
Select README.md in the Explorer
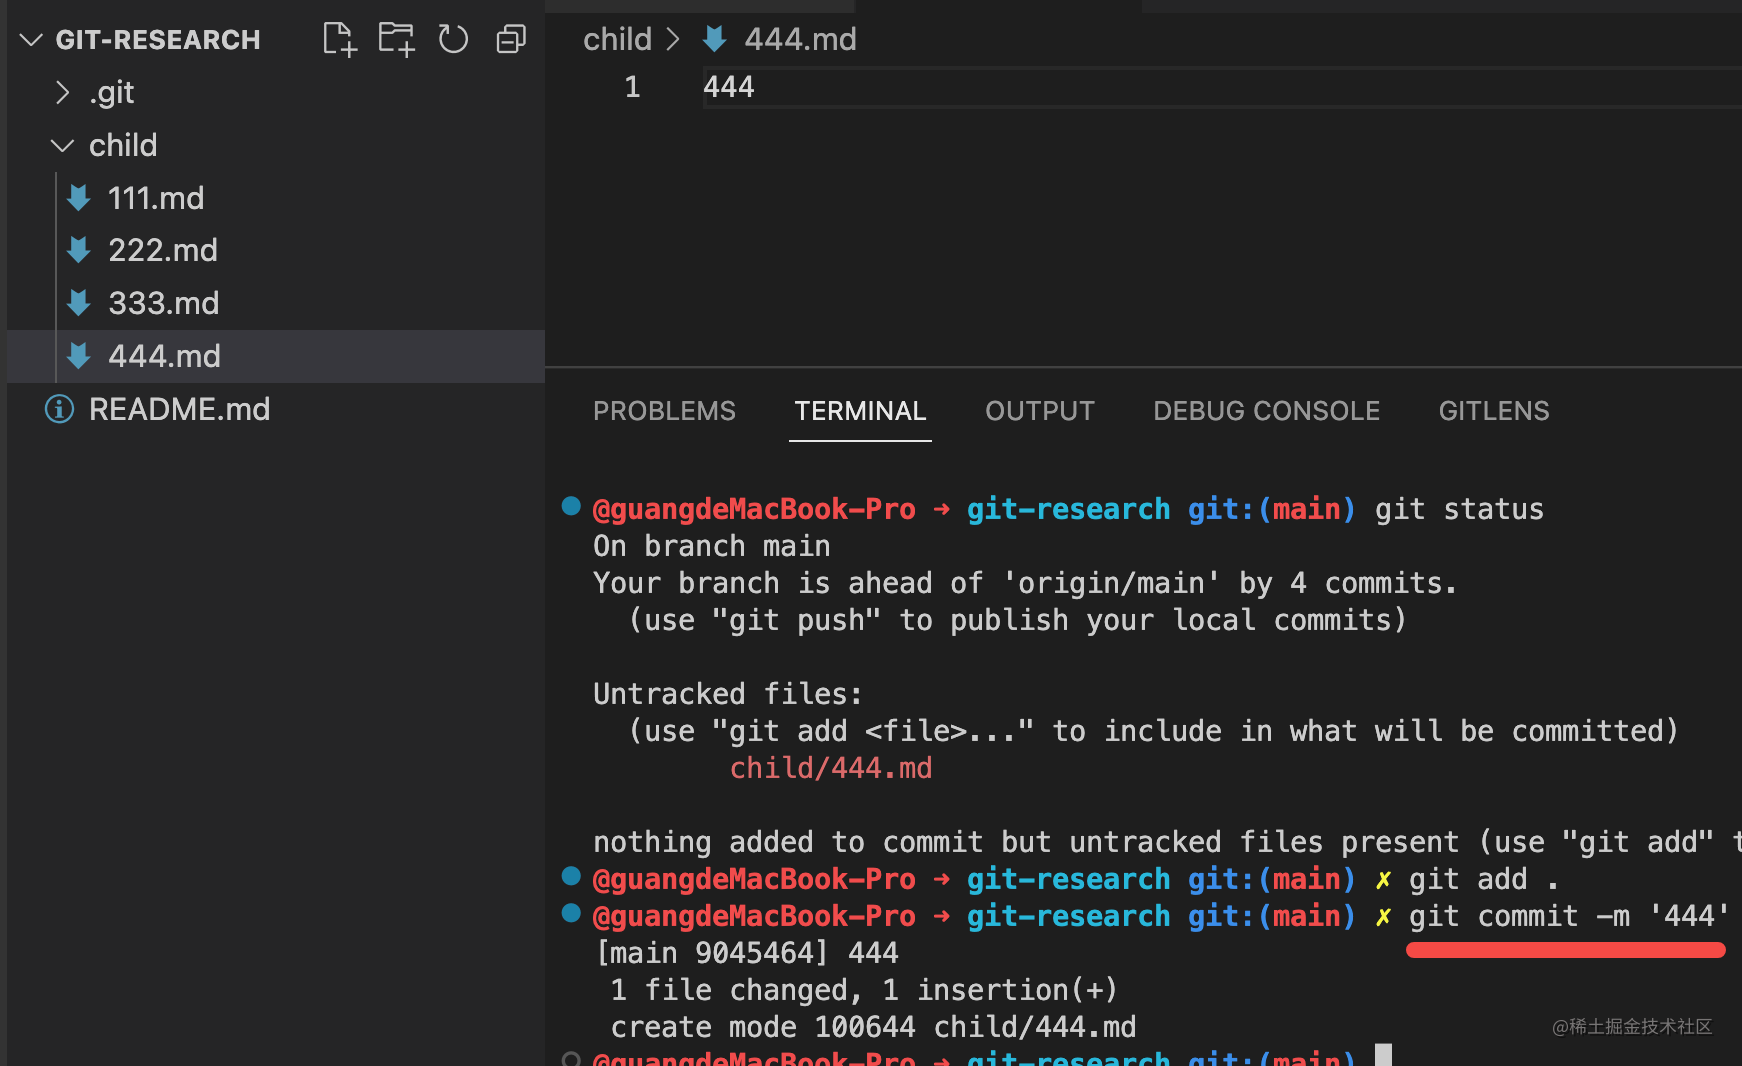pyautogui.click(x=180, y=408)
